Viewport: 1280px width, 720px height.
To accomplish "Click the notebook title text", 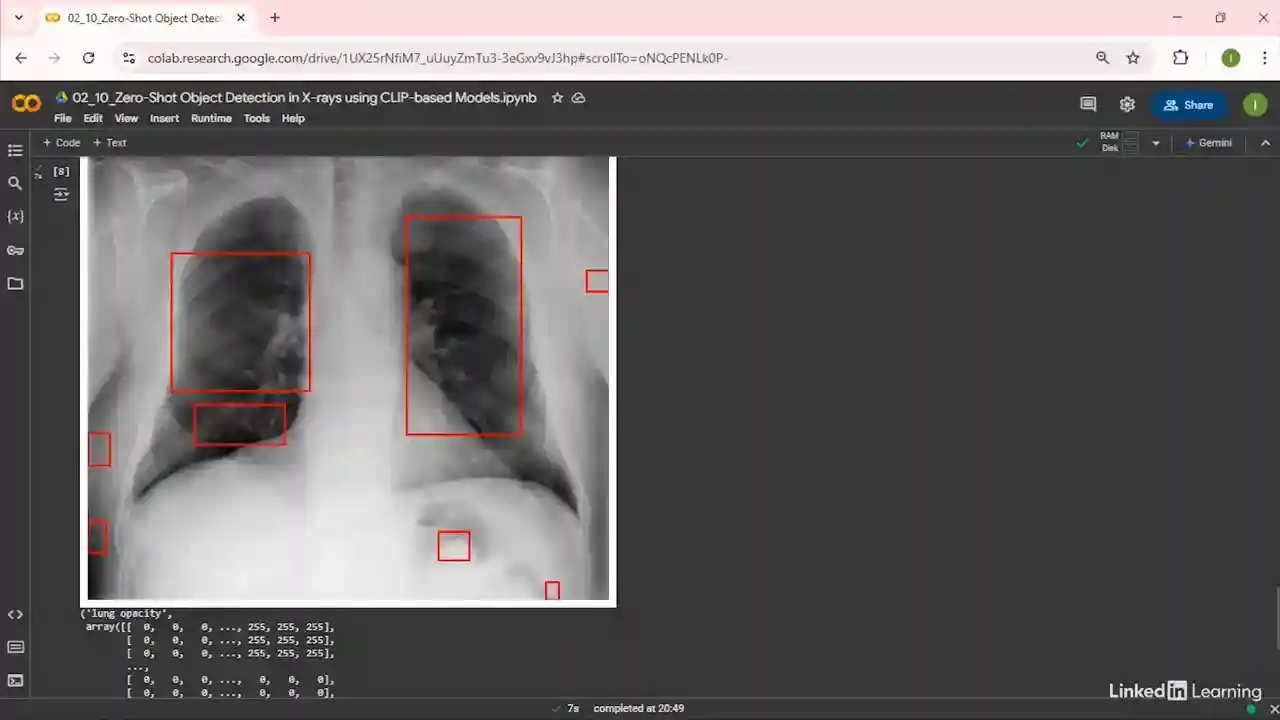I will point(304,98).
